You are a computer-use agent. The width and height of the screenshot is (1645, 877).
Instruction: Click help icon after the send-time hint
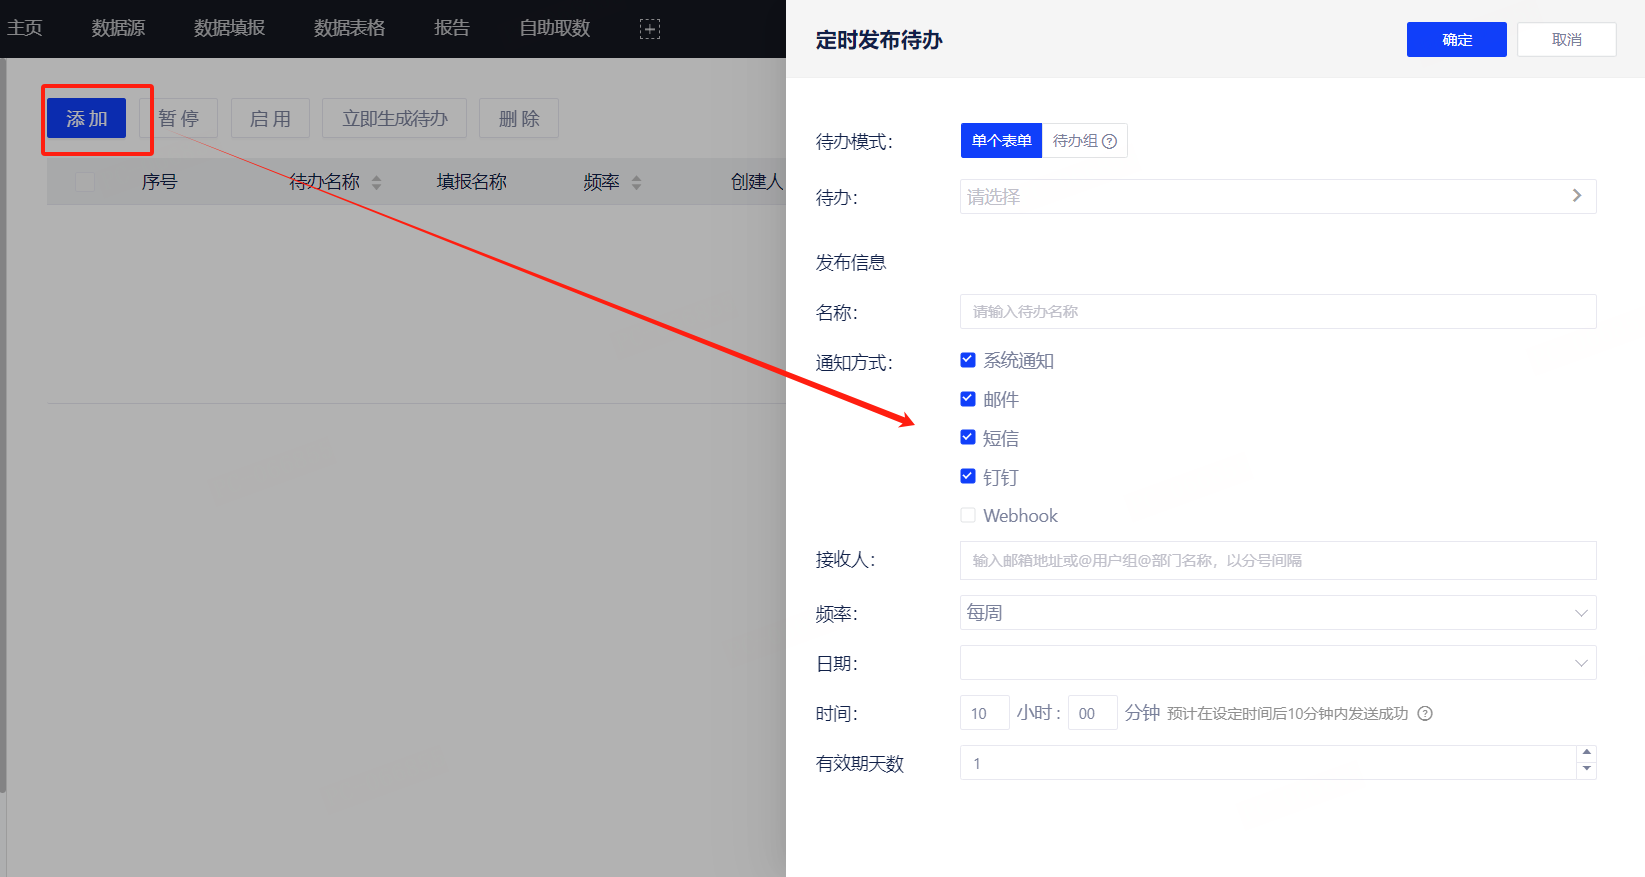tap(1425, 713)
